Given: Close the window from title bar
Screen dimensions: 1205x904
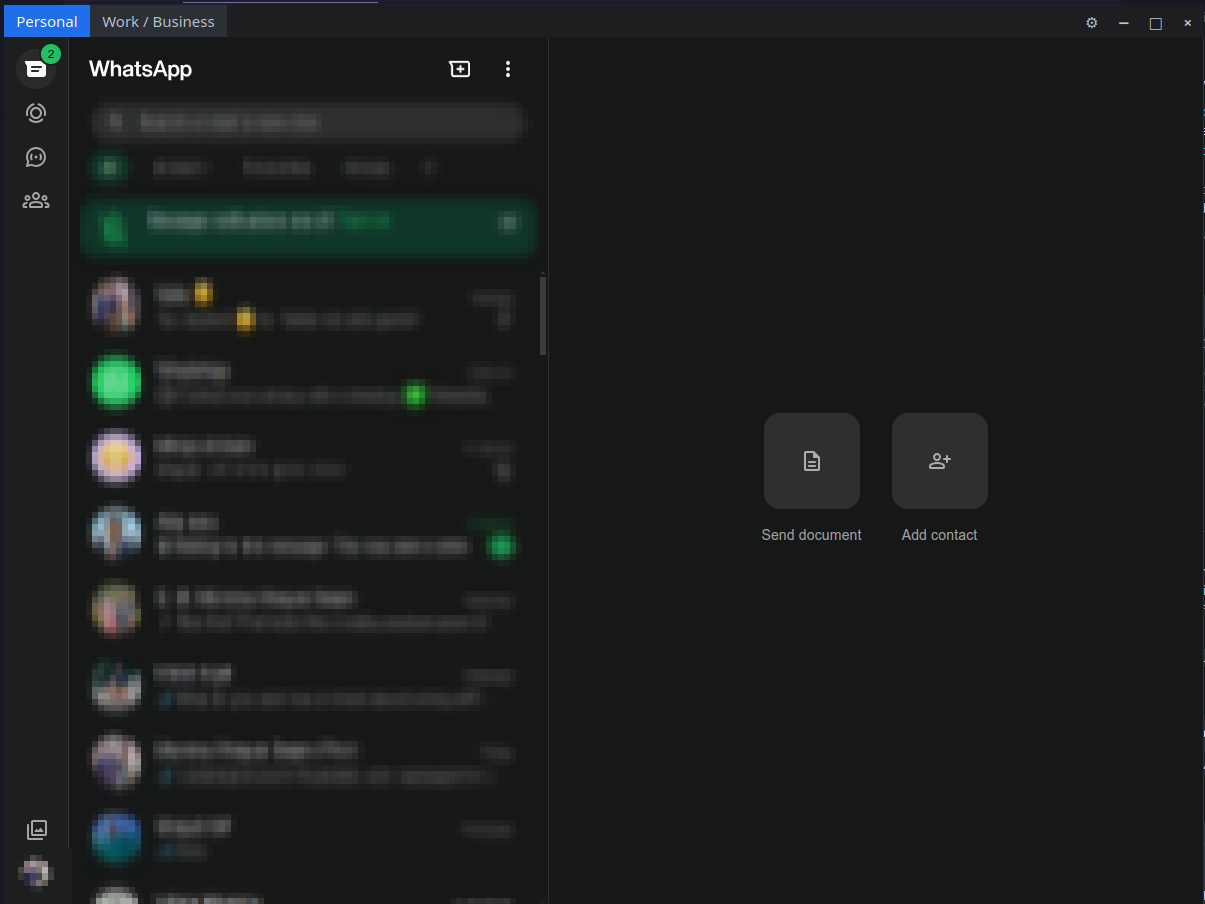Looking at the screenshot, I should pyautogui.click(x=1188, y=22).
